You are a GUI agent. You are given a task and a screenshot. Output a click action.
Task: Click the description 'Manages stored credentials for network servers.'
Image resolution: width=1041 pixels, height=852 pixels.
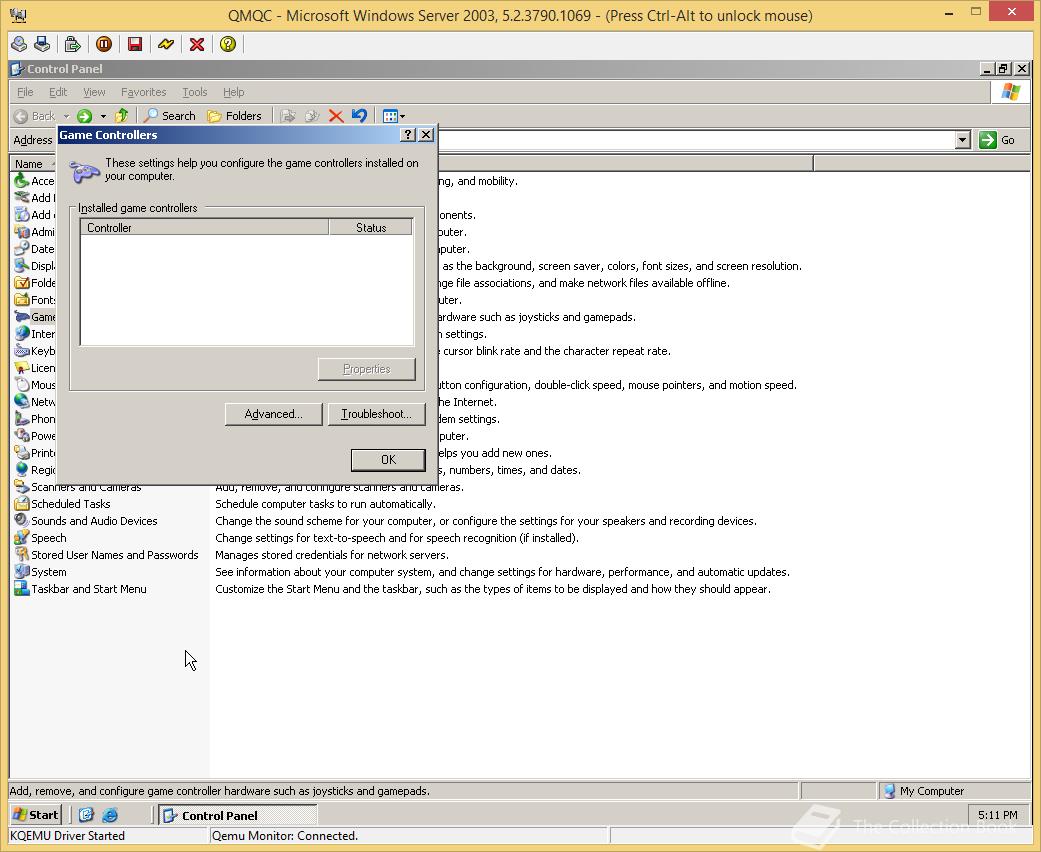[x=332, y=555]
